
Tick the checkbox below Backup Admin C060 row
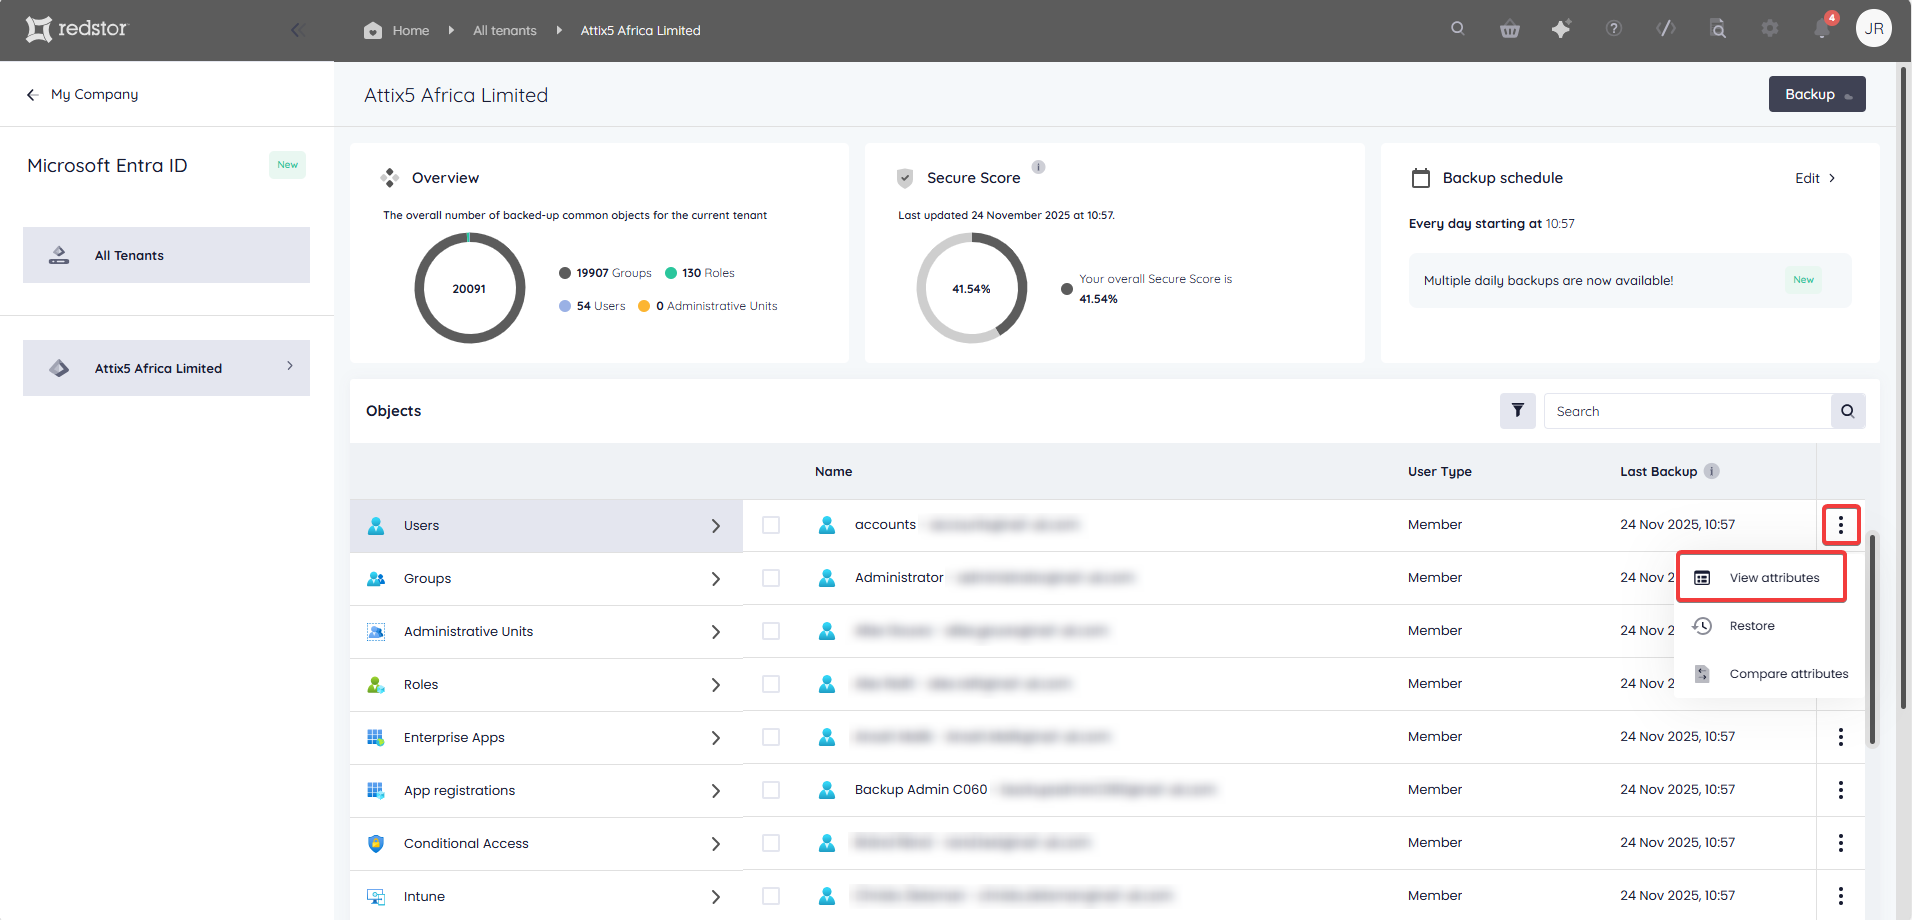(771, 843)
